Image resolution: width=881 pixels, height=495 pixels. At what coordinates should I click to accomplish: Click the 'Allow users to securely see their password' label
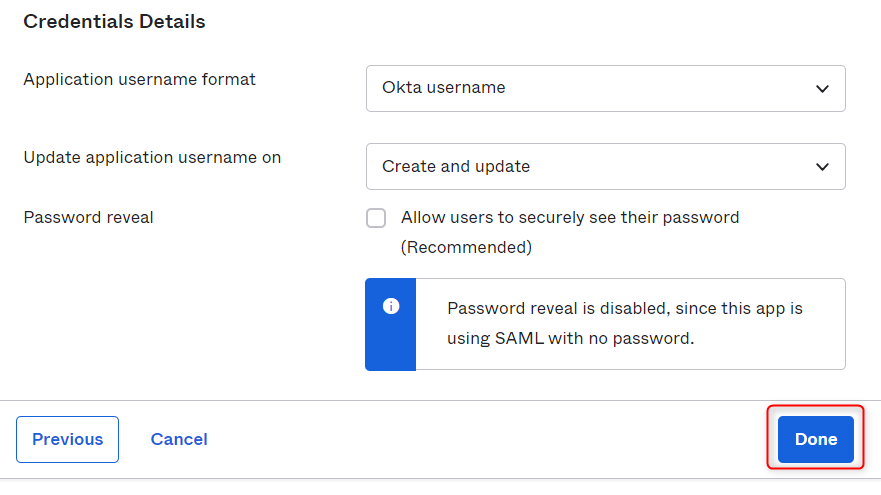[570, 217]
